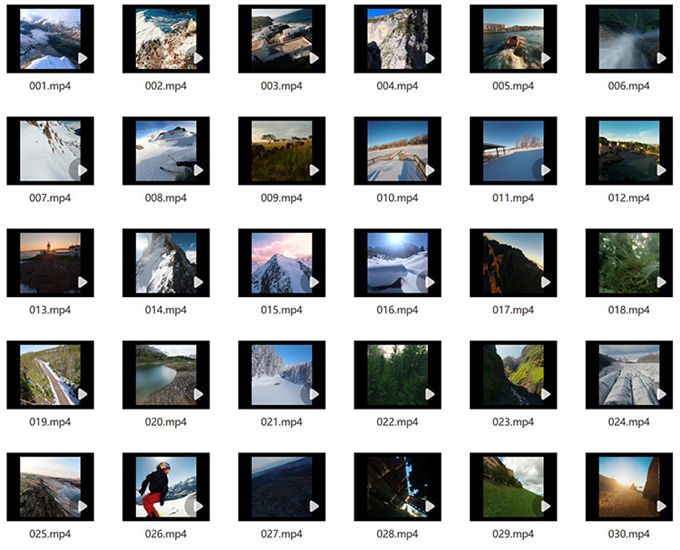Open the 001.mp4 snowy mountain thumbnail

click(x=50, y=39)
